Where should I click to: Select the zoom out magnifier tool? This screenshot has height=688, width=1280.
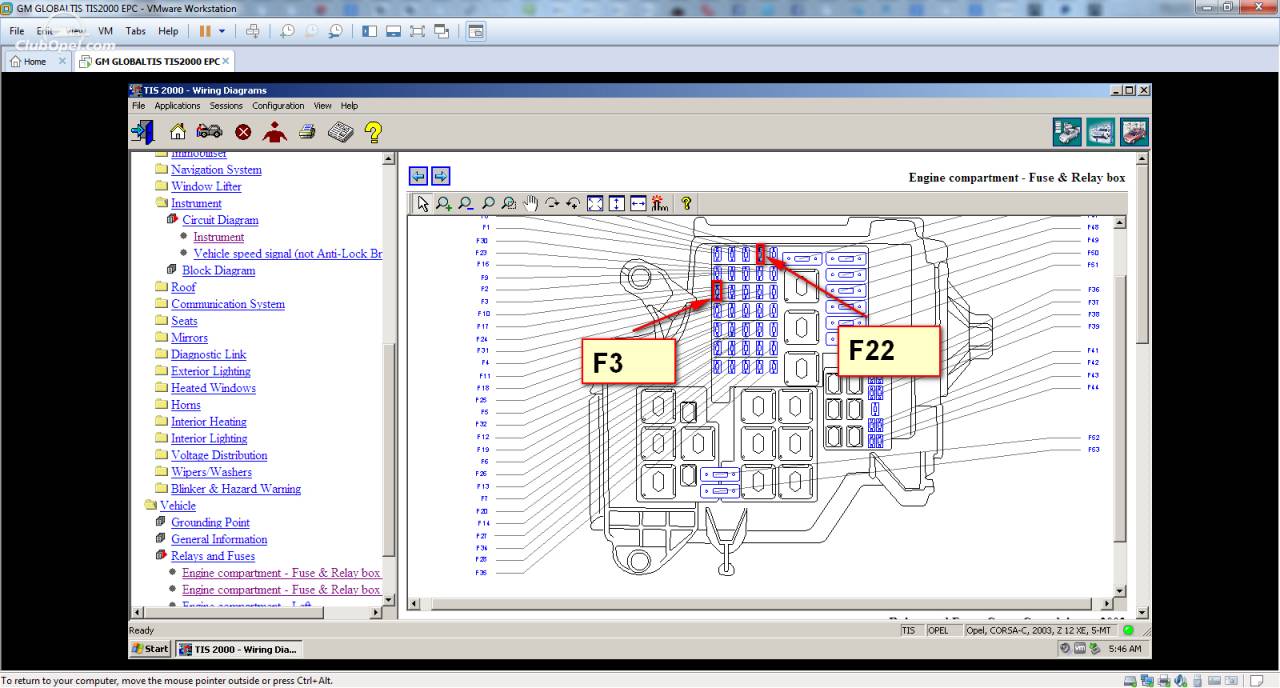click(x=466, y=203)
